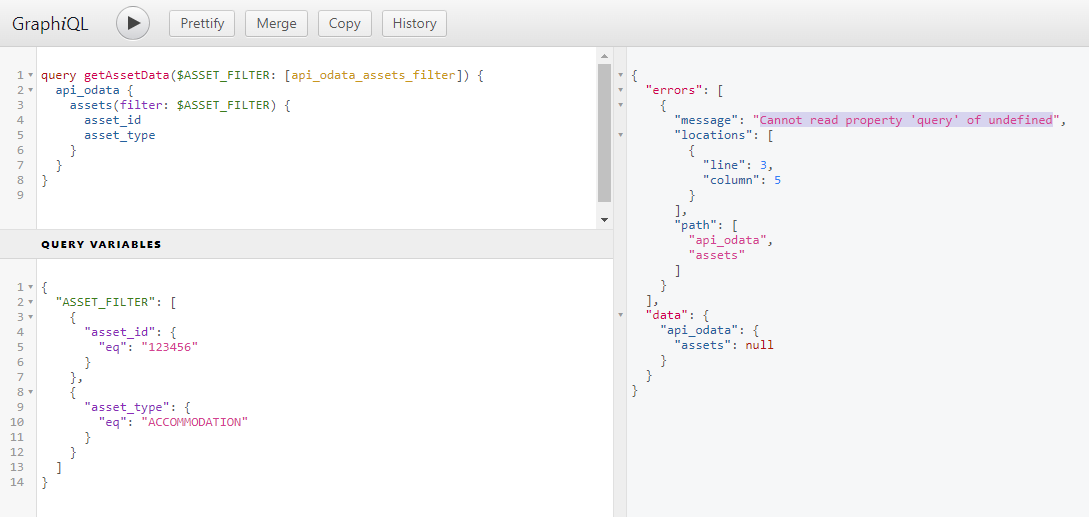Copy the query using the Copy button
Screen dimensions: 1089x517
tap(344, 23)
